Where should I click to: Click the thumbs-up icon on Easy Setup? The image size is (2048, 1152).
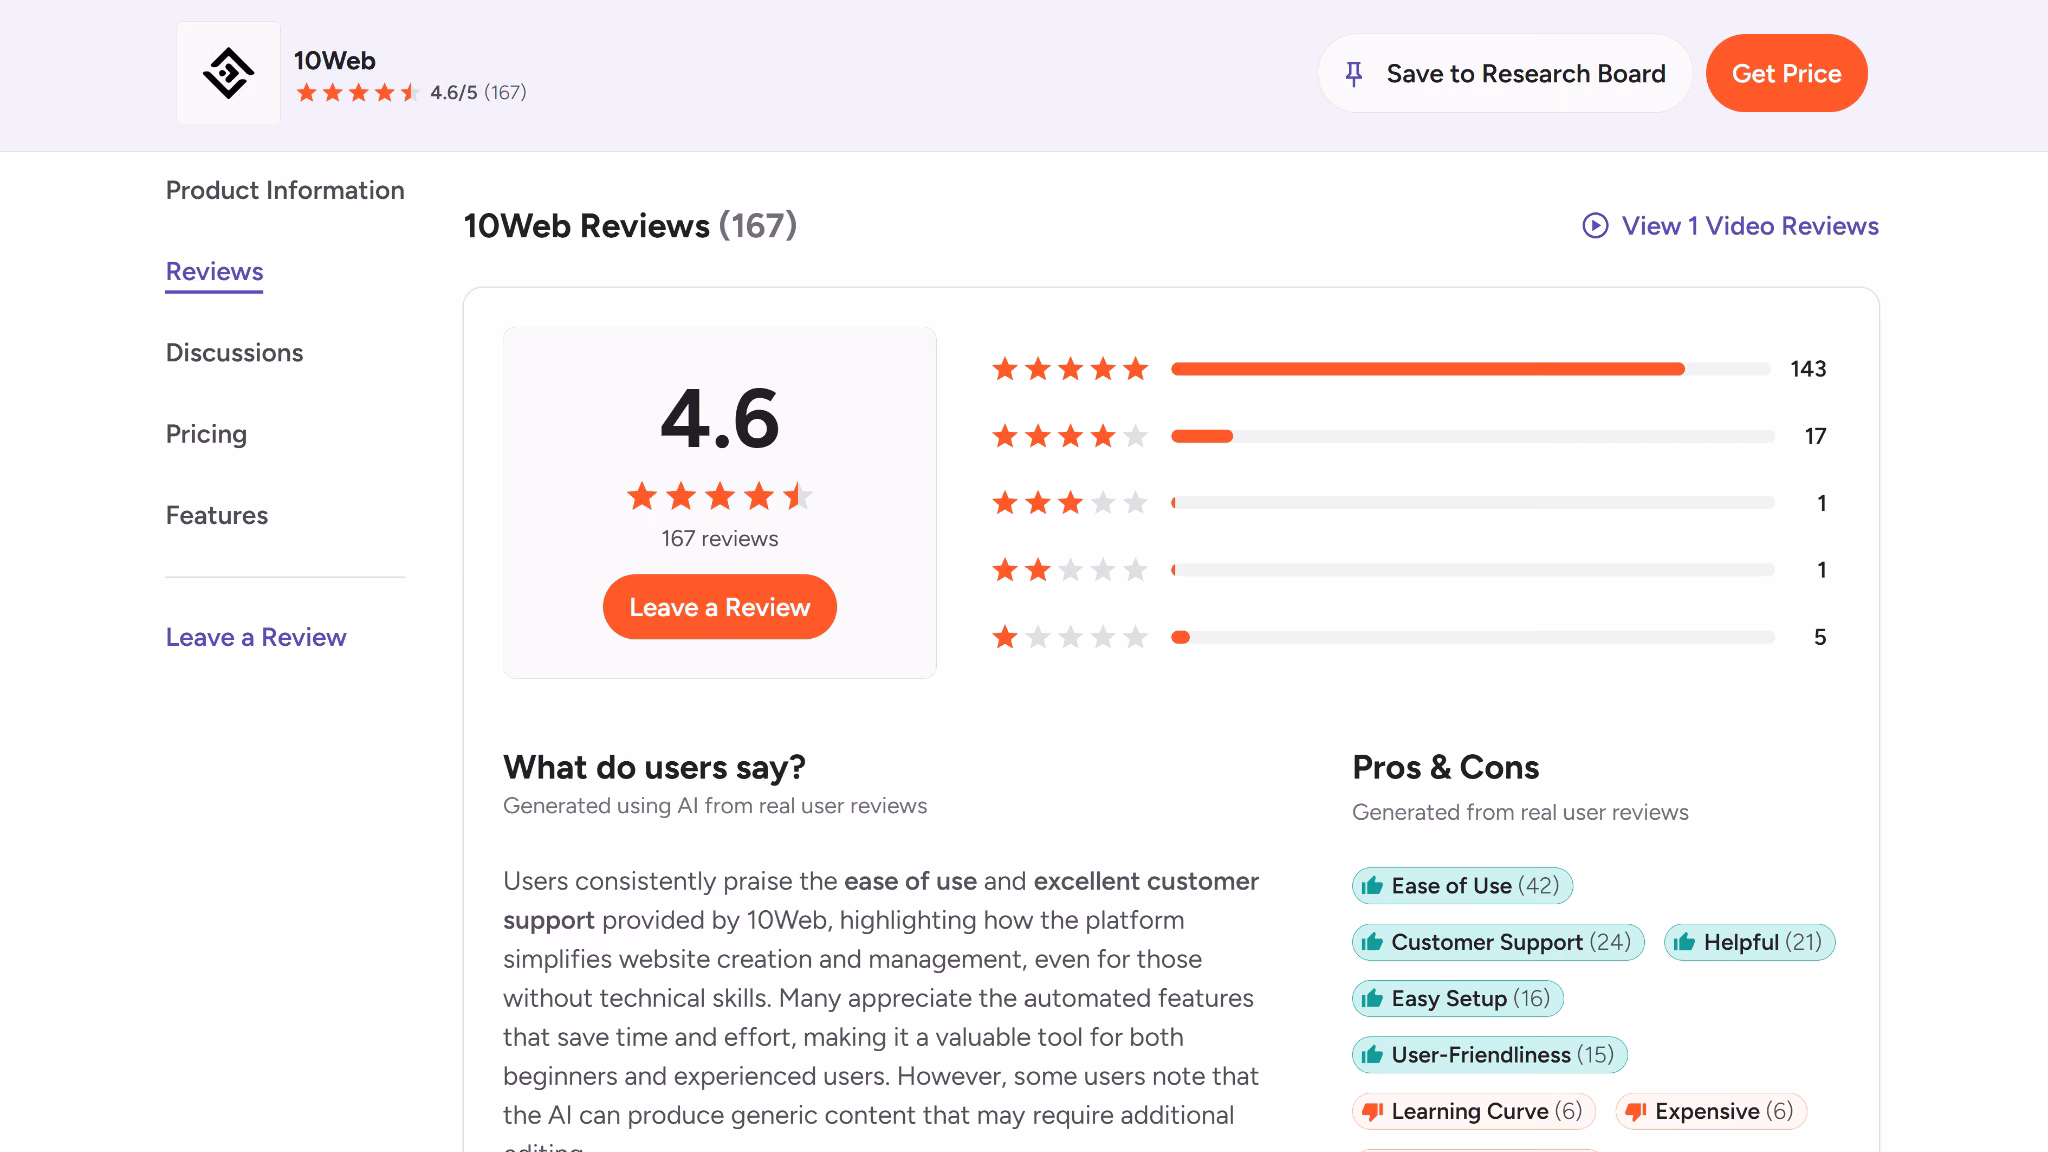1372,998
